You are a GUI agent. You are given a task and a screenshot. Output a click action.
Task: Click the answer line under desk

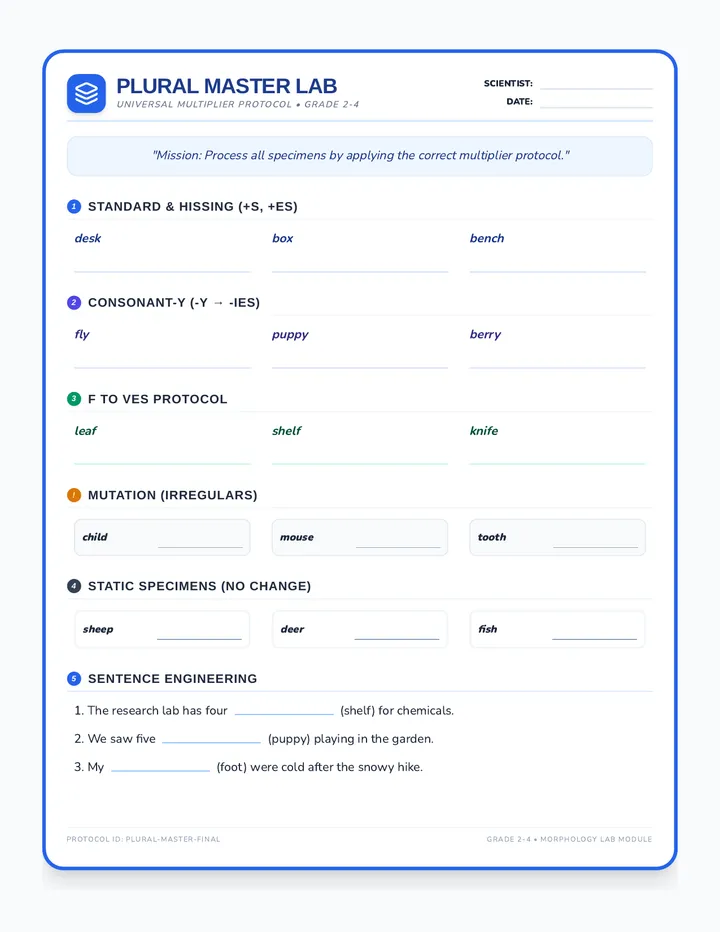(x=162, y=271)
